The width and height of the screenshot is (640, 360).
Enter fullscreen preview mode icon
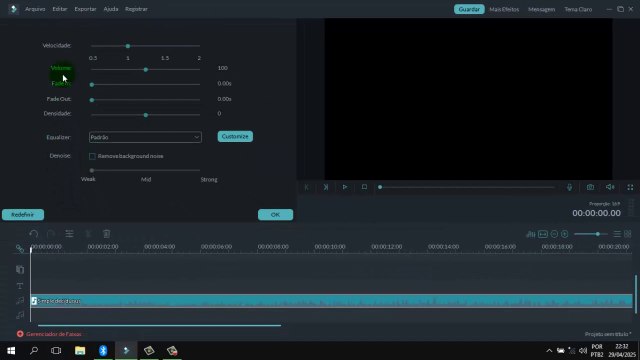(x=630, y=187)
